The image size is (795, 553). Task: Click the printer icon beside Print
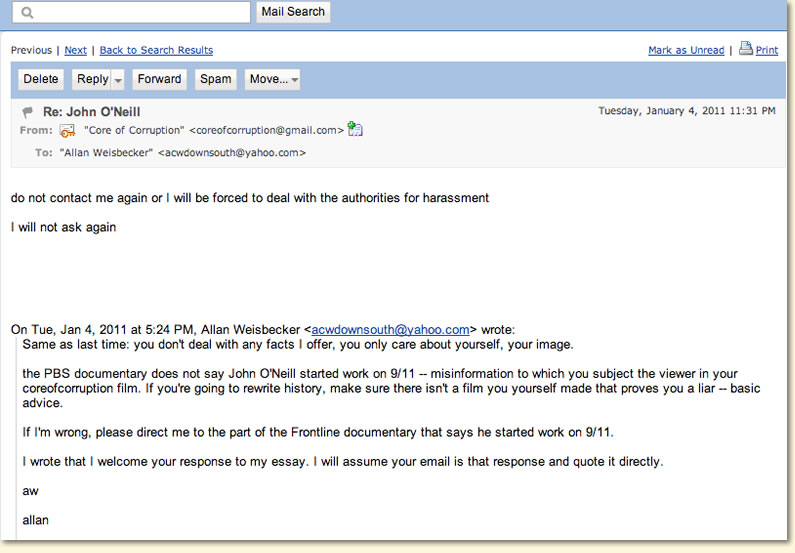coord(745,48)
